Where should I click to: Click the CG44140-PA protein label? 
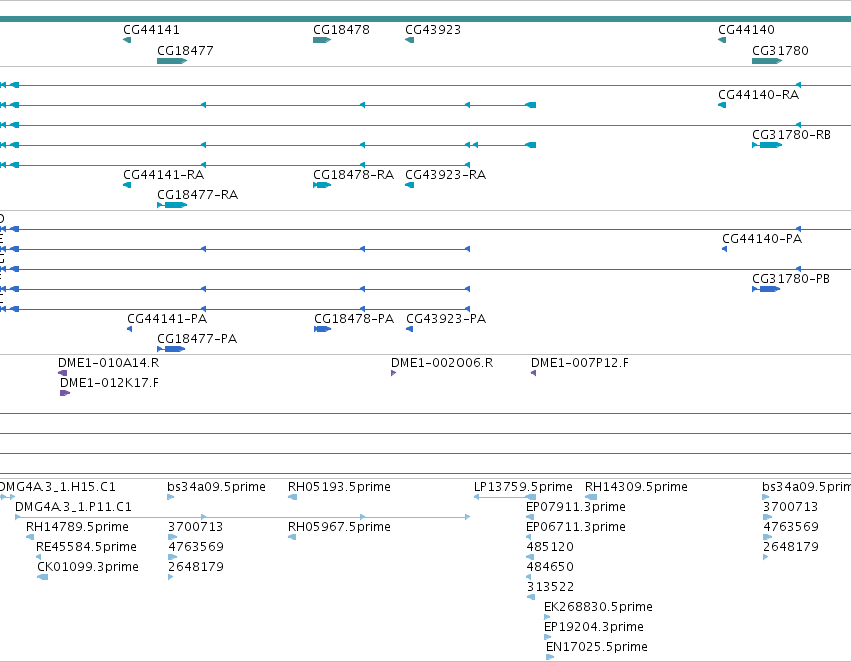[762, 239]
